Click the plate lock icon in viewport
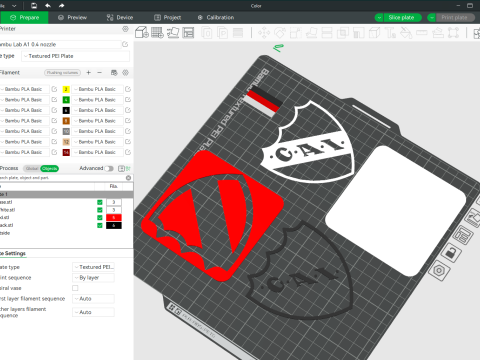Image resolution: width=480 pixels, height=360 pixels. 451,253
